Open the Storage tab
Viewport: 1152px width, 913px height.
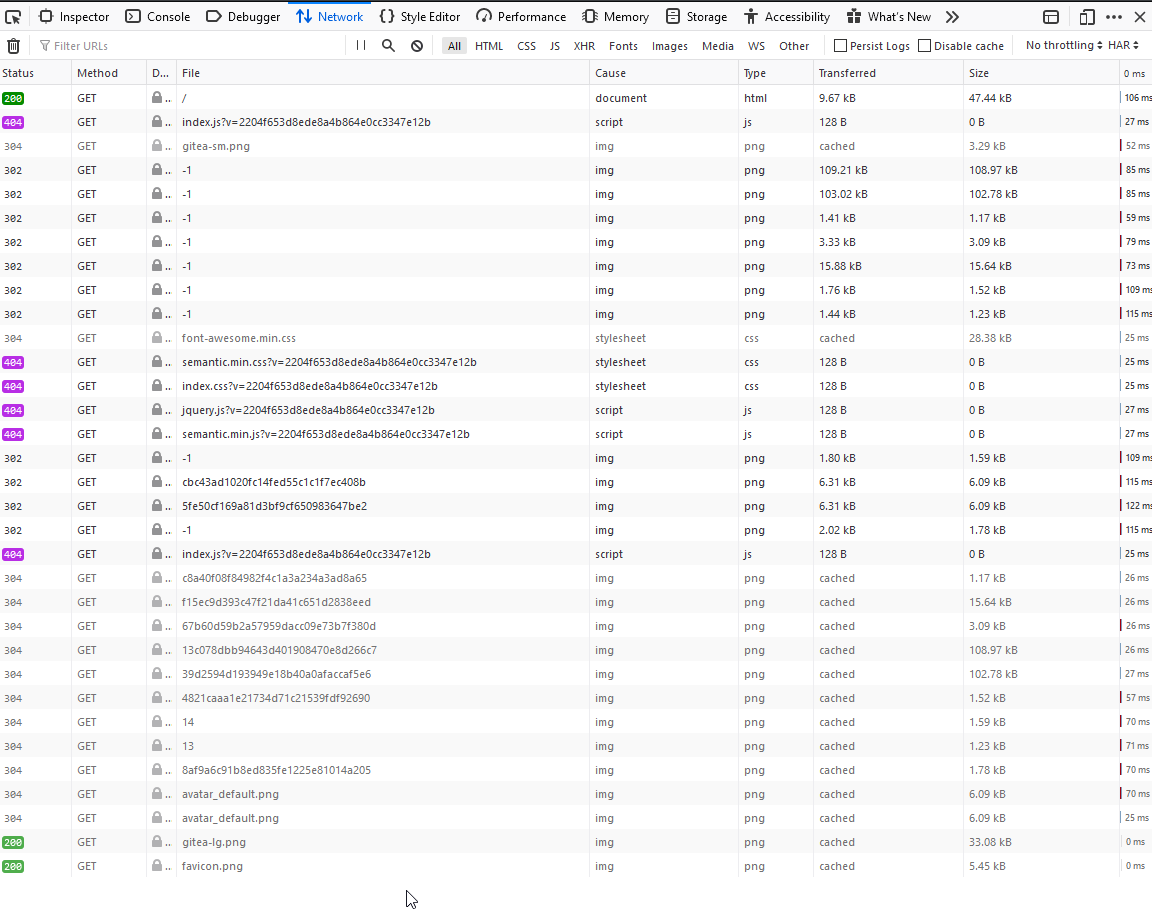point(696,16)
